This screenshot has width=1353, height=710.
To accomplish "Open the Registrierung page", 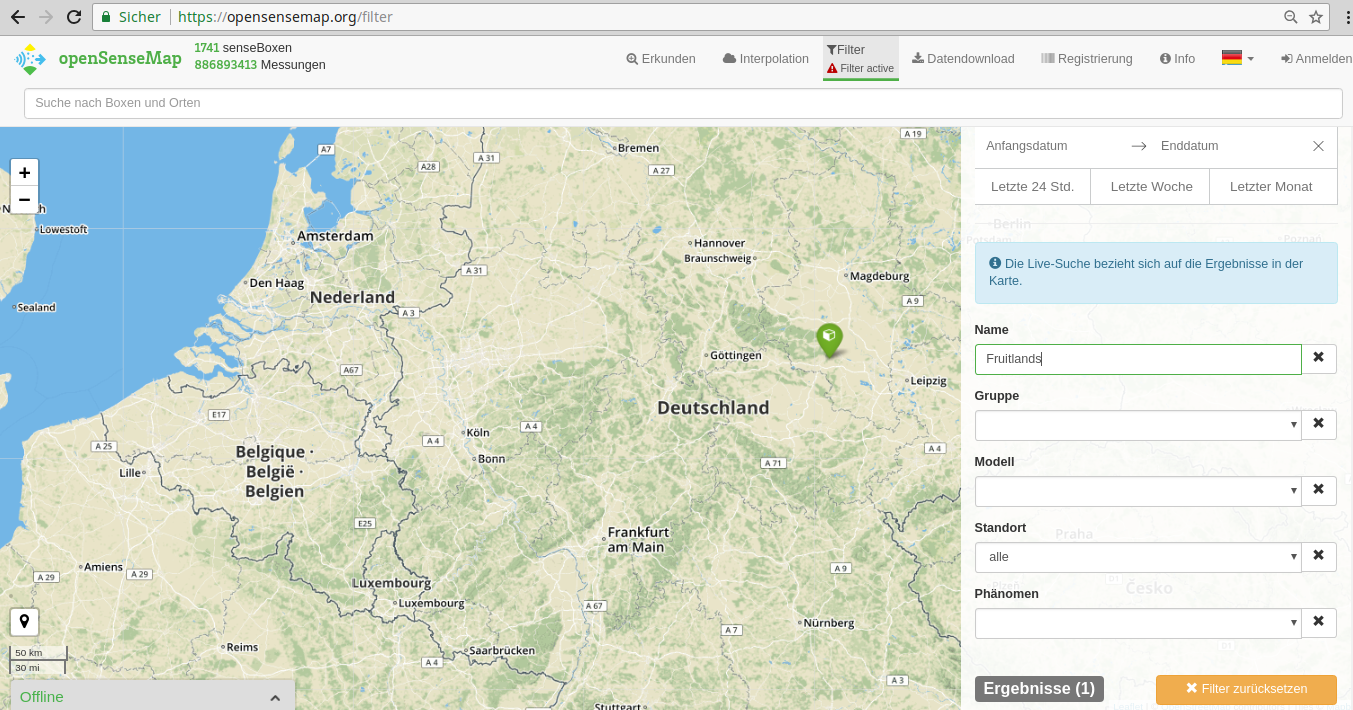I will 1087,59.
